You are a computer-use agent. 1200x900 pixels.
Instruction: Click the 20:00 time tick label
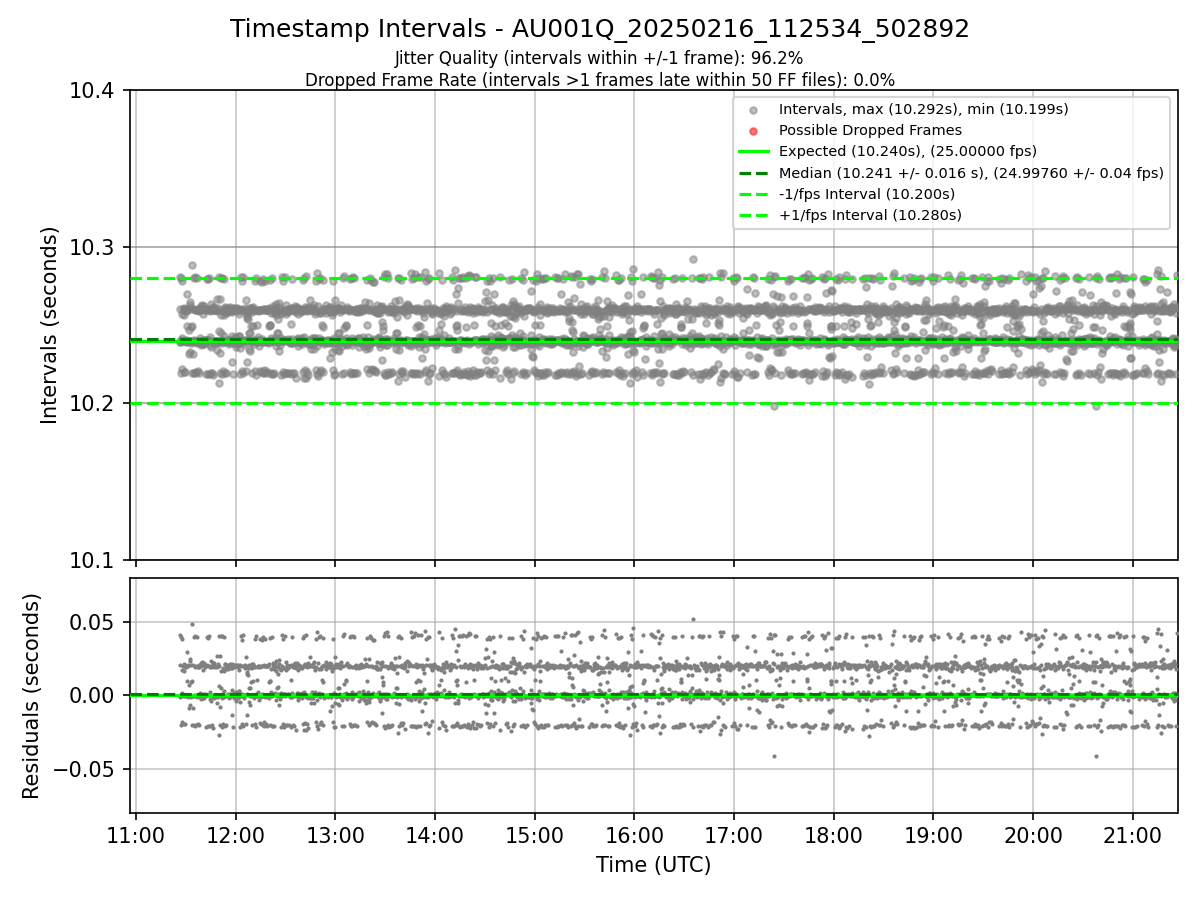(x=1033, y=834)
